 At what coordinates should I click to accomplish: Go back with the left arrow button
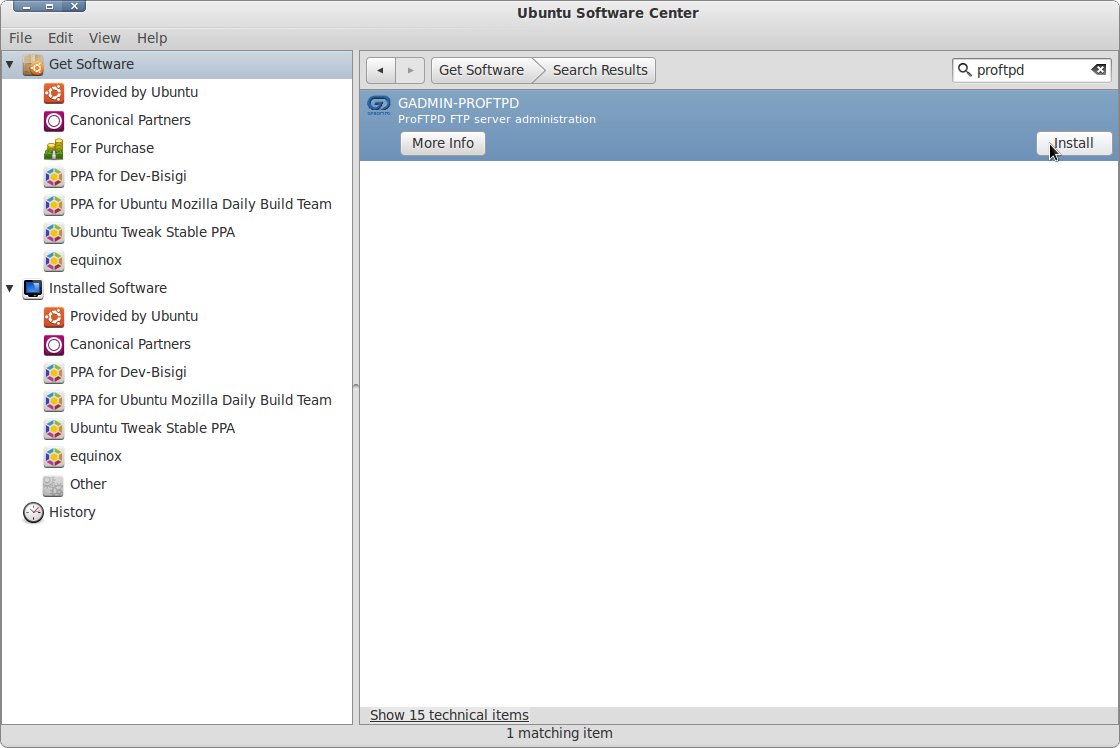point(381,70)
